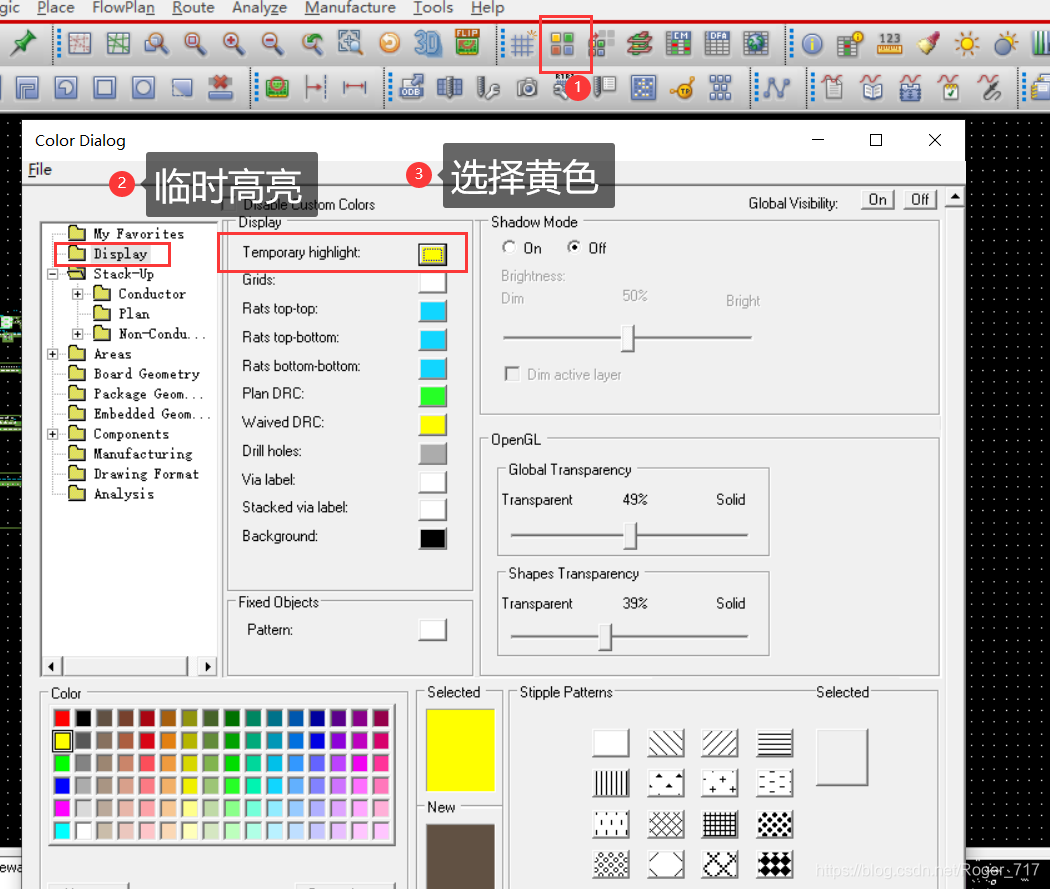This screenshot has height=889, width=1050.
Task: Click the pushpin icon in toolbar
Action: click(x=22, y=44)
